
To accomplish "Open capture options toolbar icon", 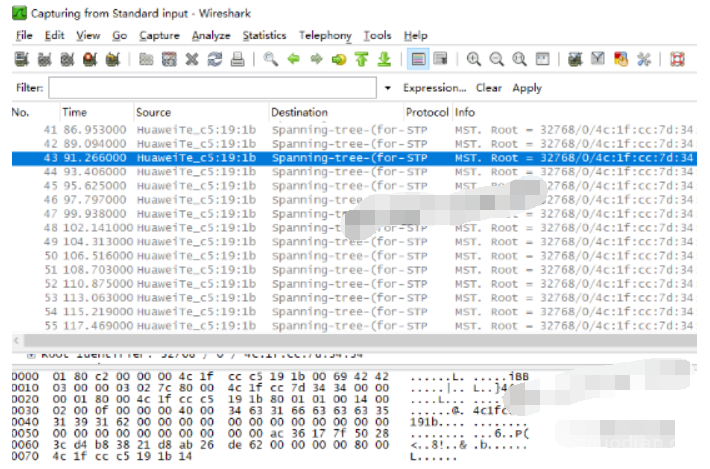I will pos(44,59).
